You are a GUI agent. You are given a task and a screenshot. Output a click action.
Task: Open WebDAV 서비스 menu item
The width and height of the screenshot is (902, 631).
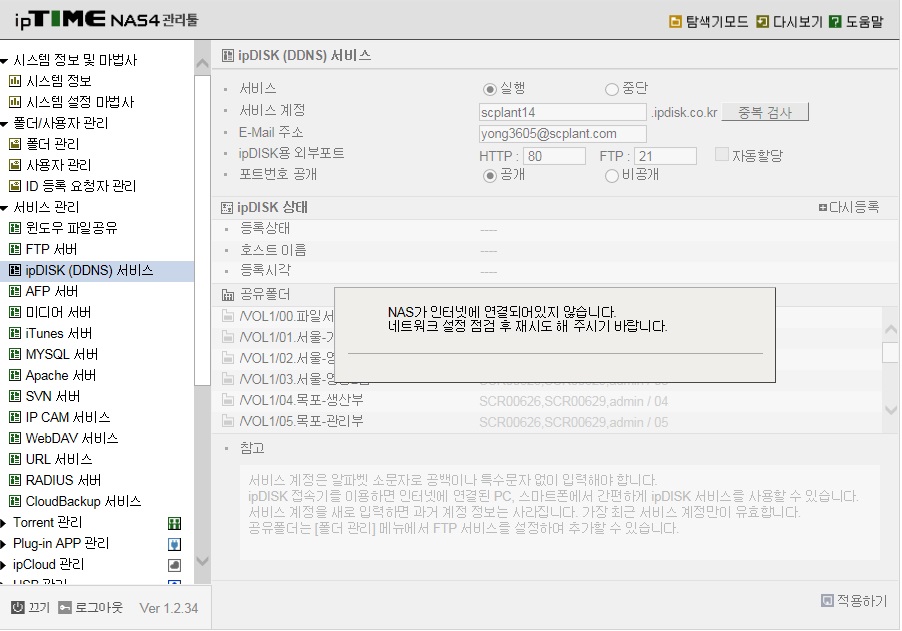(x=72, y=438)
